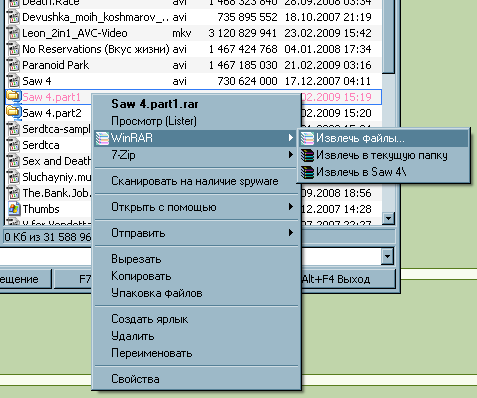Click the size value '730 624 000'
This screenshot has width=477, height=398.
(247, 81)
